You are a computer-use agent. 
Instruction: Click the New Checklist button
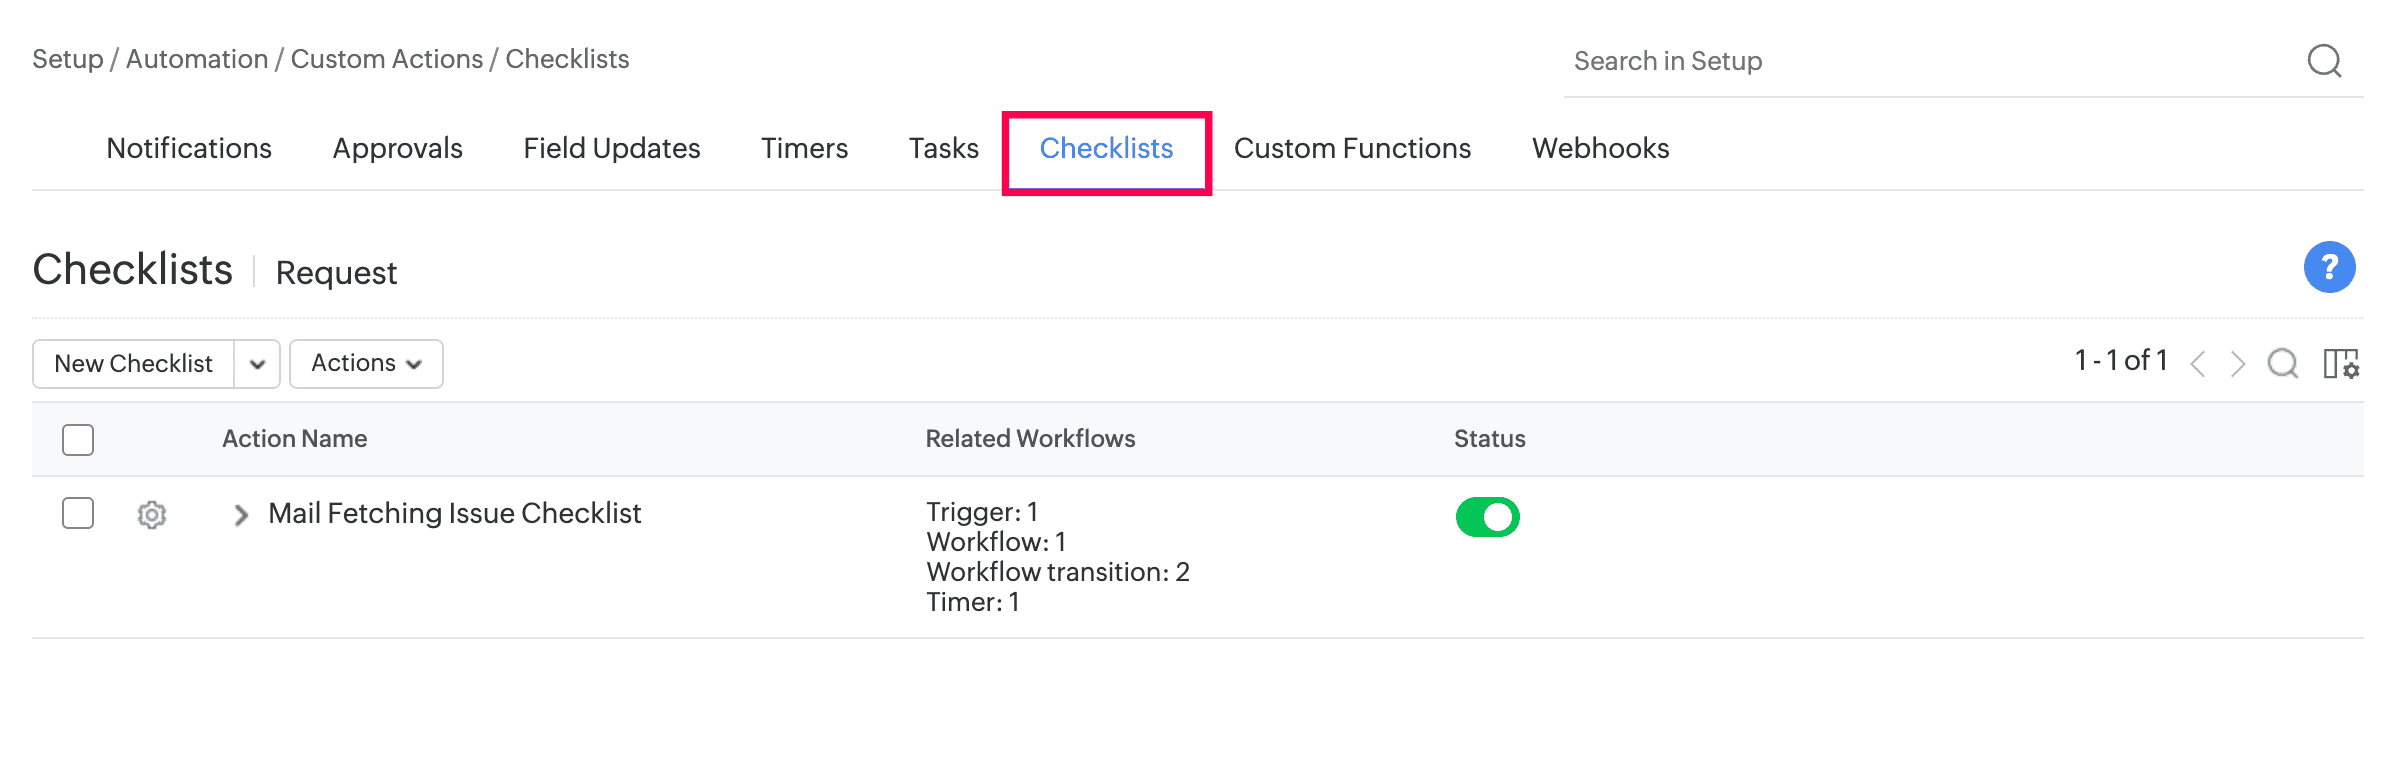134,364
